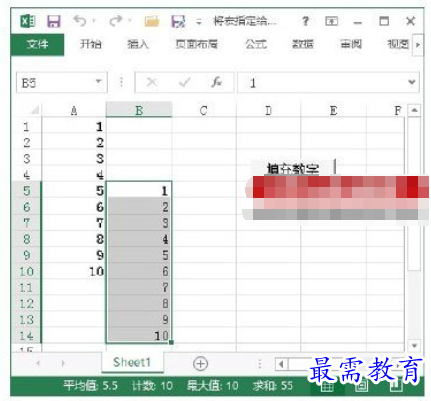The image size is (431, 401).
Task: Click the Name Box showing B5
Action: [62, 82]
